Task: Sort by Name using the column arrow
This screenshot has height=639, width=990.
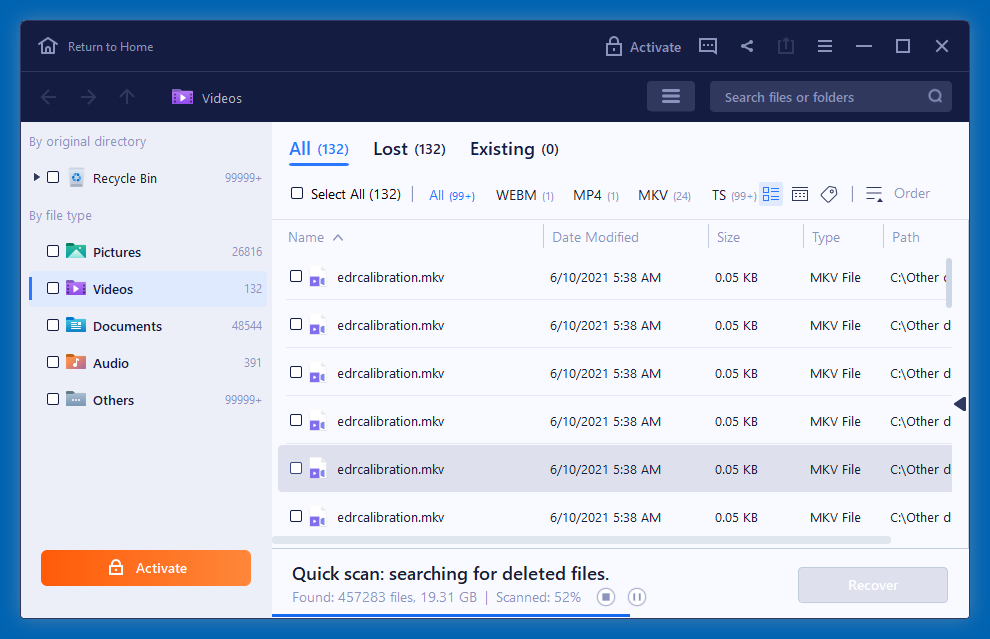Action: click(339, 237)
